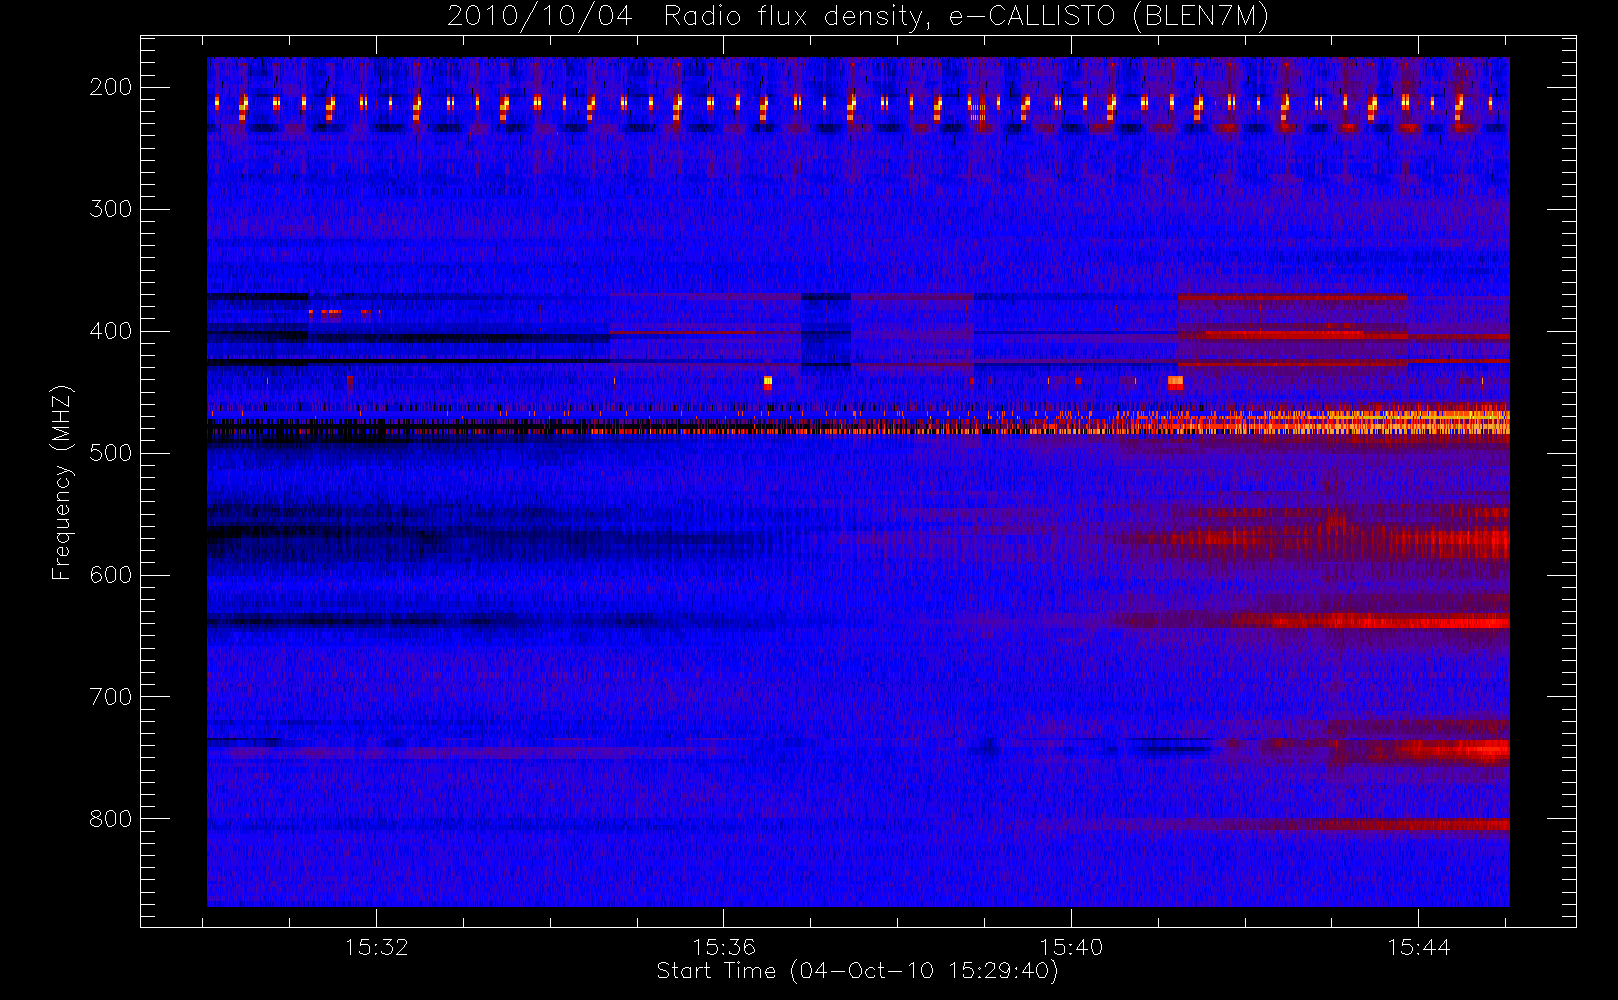This screenshot has height=1000, width=1618.
Task: Select the 400 frequency tick label
Action: pyautogui.click(x=111, y=331)
